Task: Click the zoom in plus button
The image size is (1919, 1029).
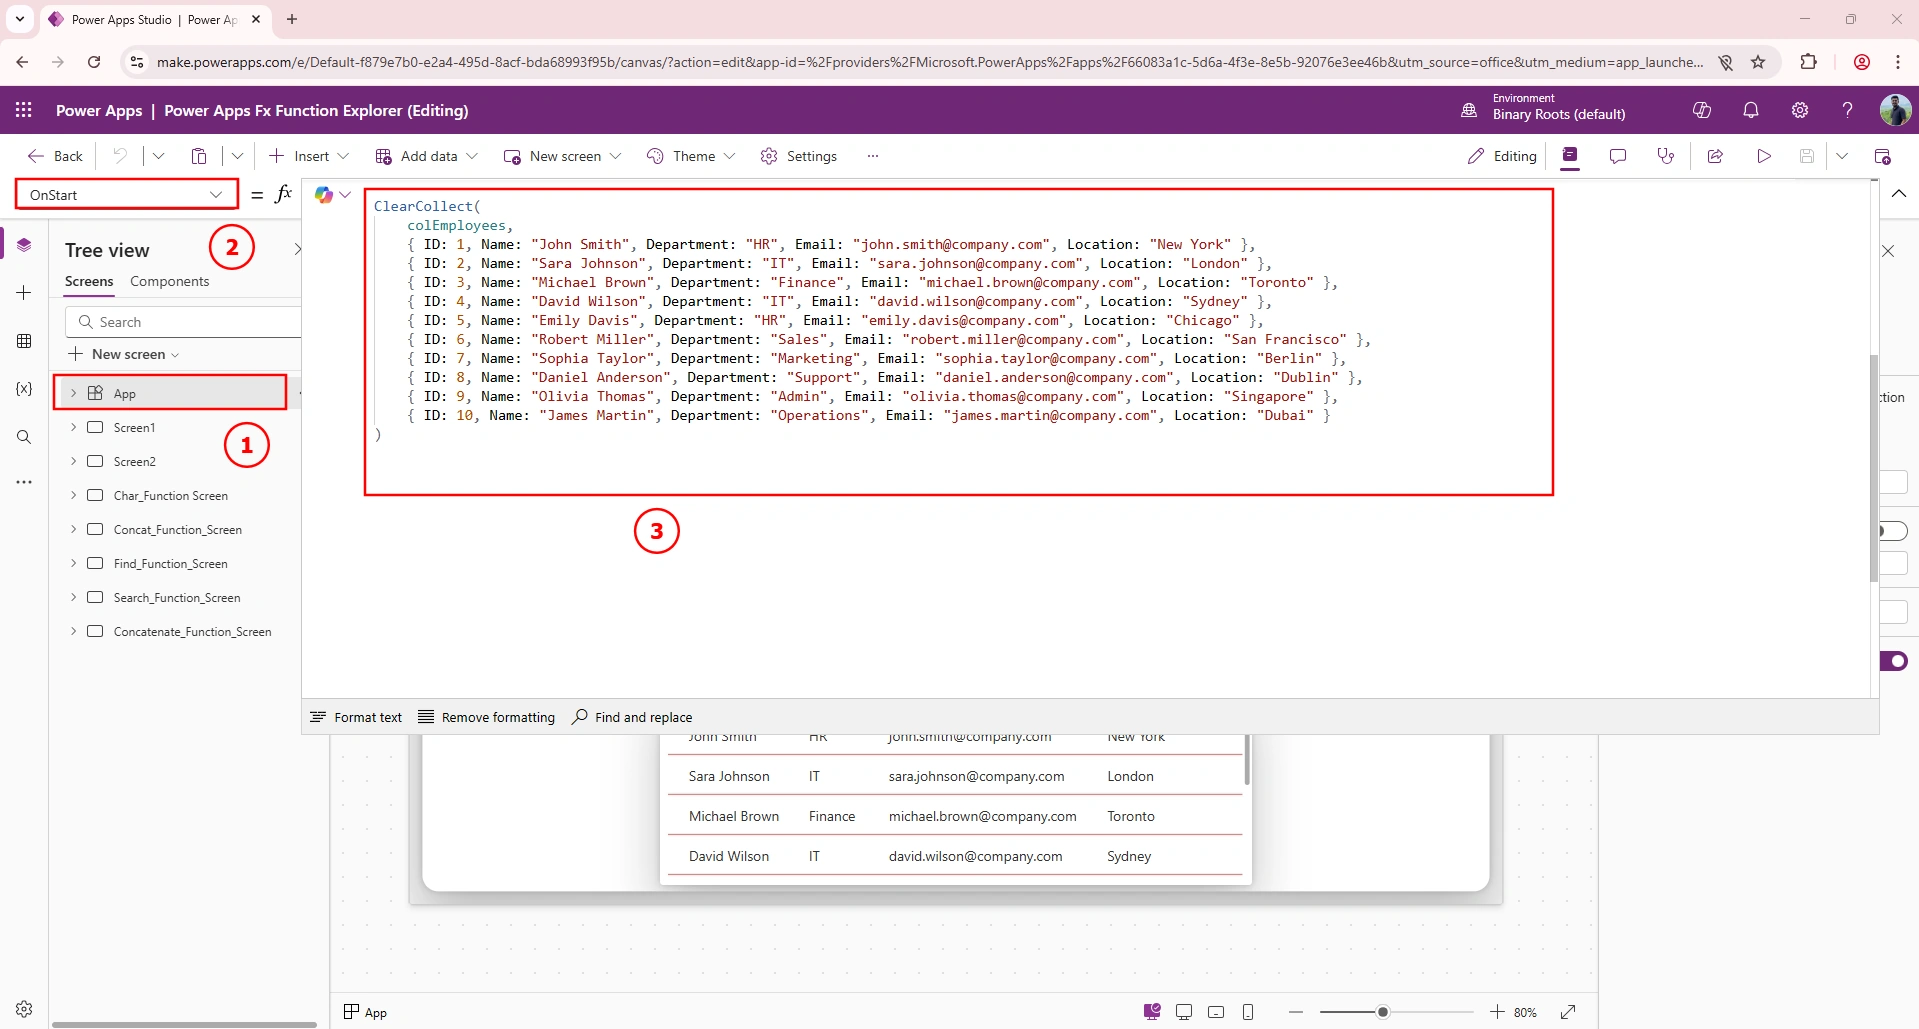Action: click(x=1497, y=1012)
